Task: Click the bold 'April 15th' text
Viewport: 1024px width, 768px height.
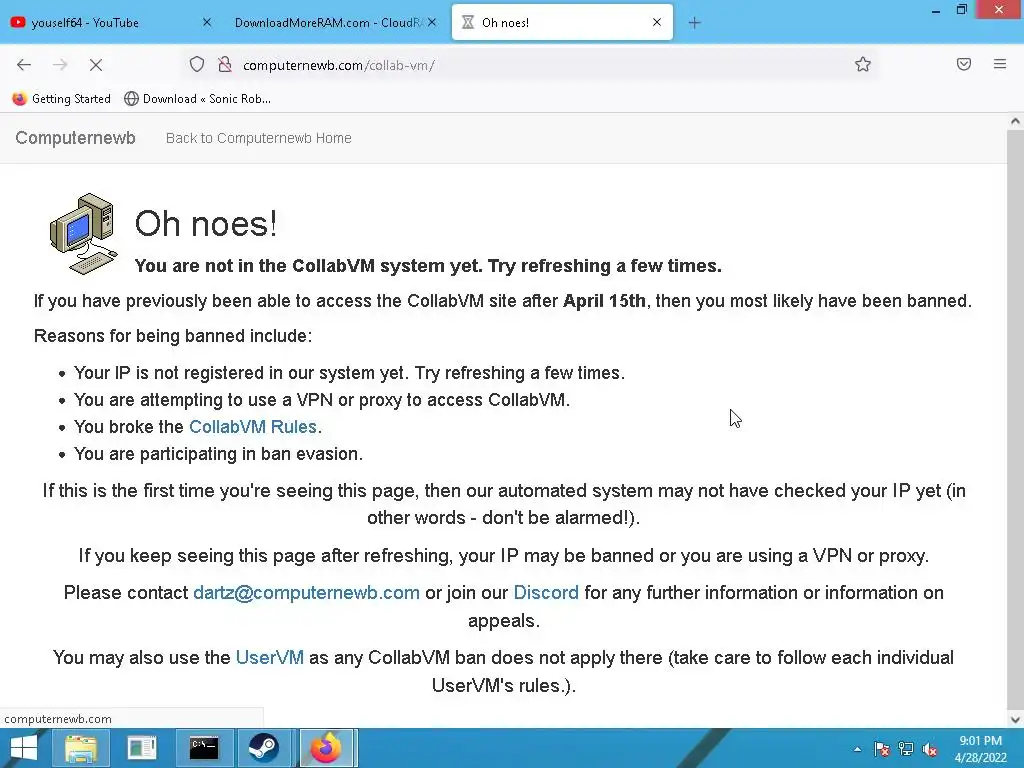Action: [x=604, y=301]
